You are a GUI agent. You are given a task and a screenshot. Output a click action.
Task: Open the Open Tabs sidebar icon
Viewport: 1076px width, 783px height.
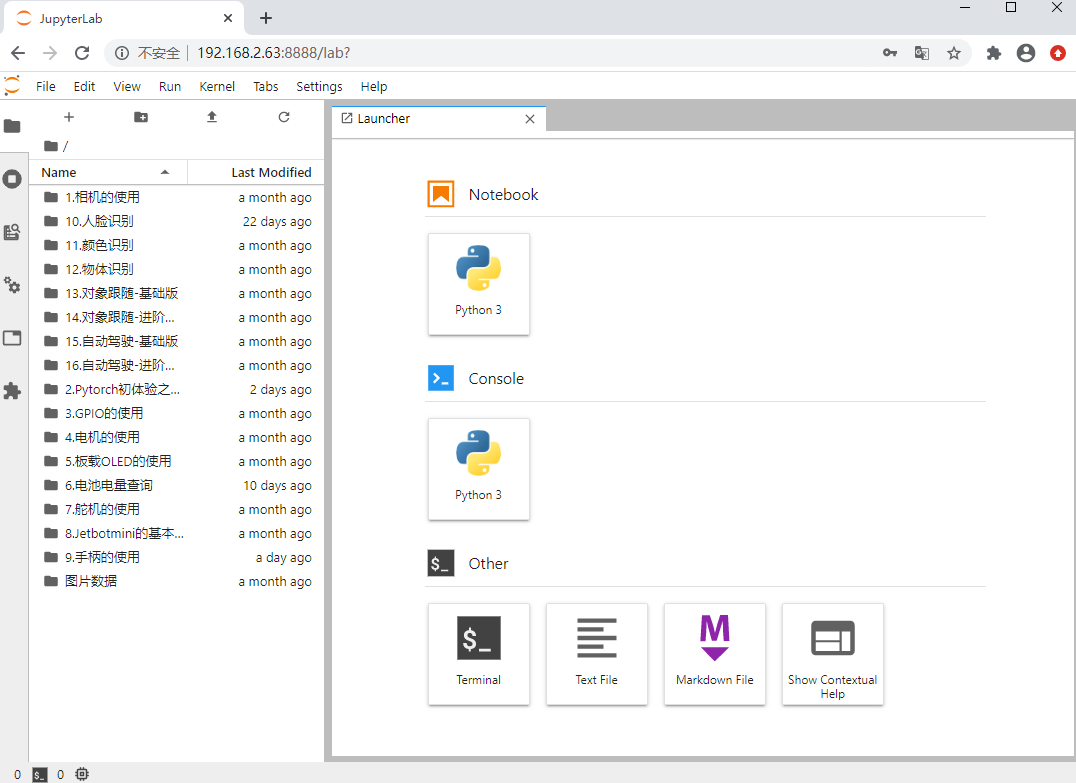click(x=12, y=338)
